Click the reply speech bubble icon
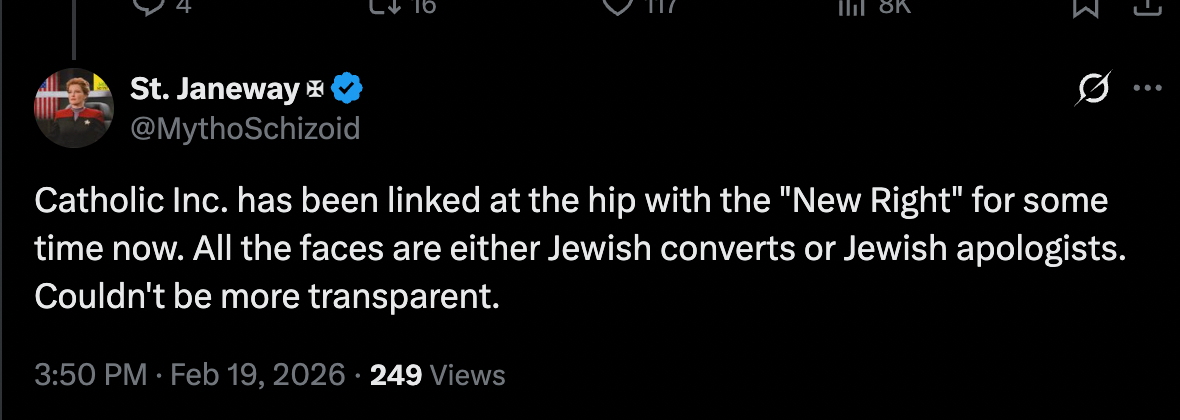Screen dimensions: 1180x420 click(147, 6)
